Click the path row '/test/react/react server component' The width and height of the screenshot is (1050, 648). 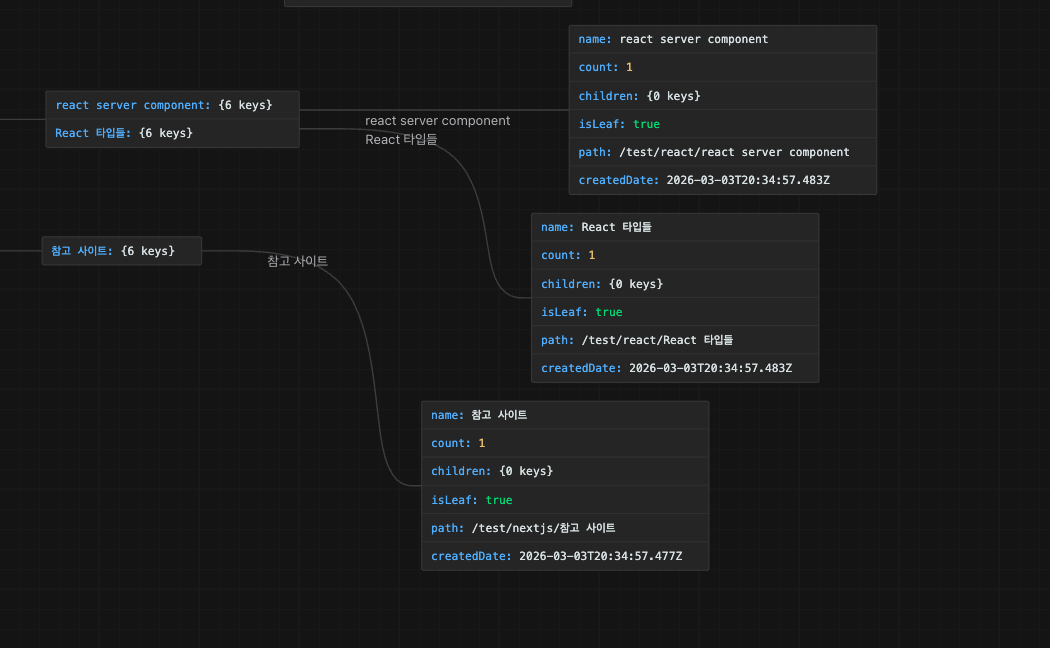(x=722, y=152)
